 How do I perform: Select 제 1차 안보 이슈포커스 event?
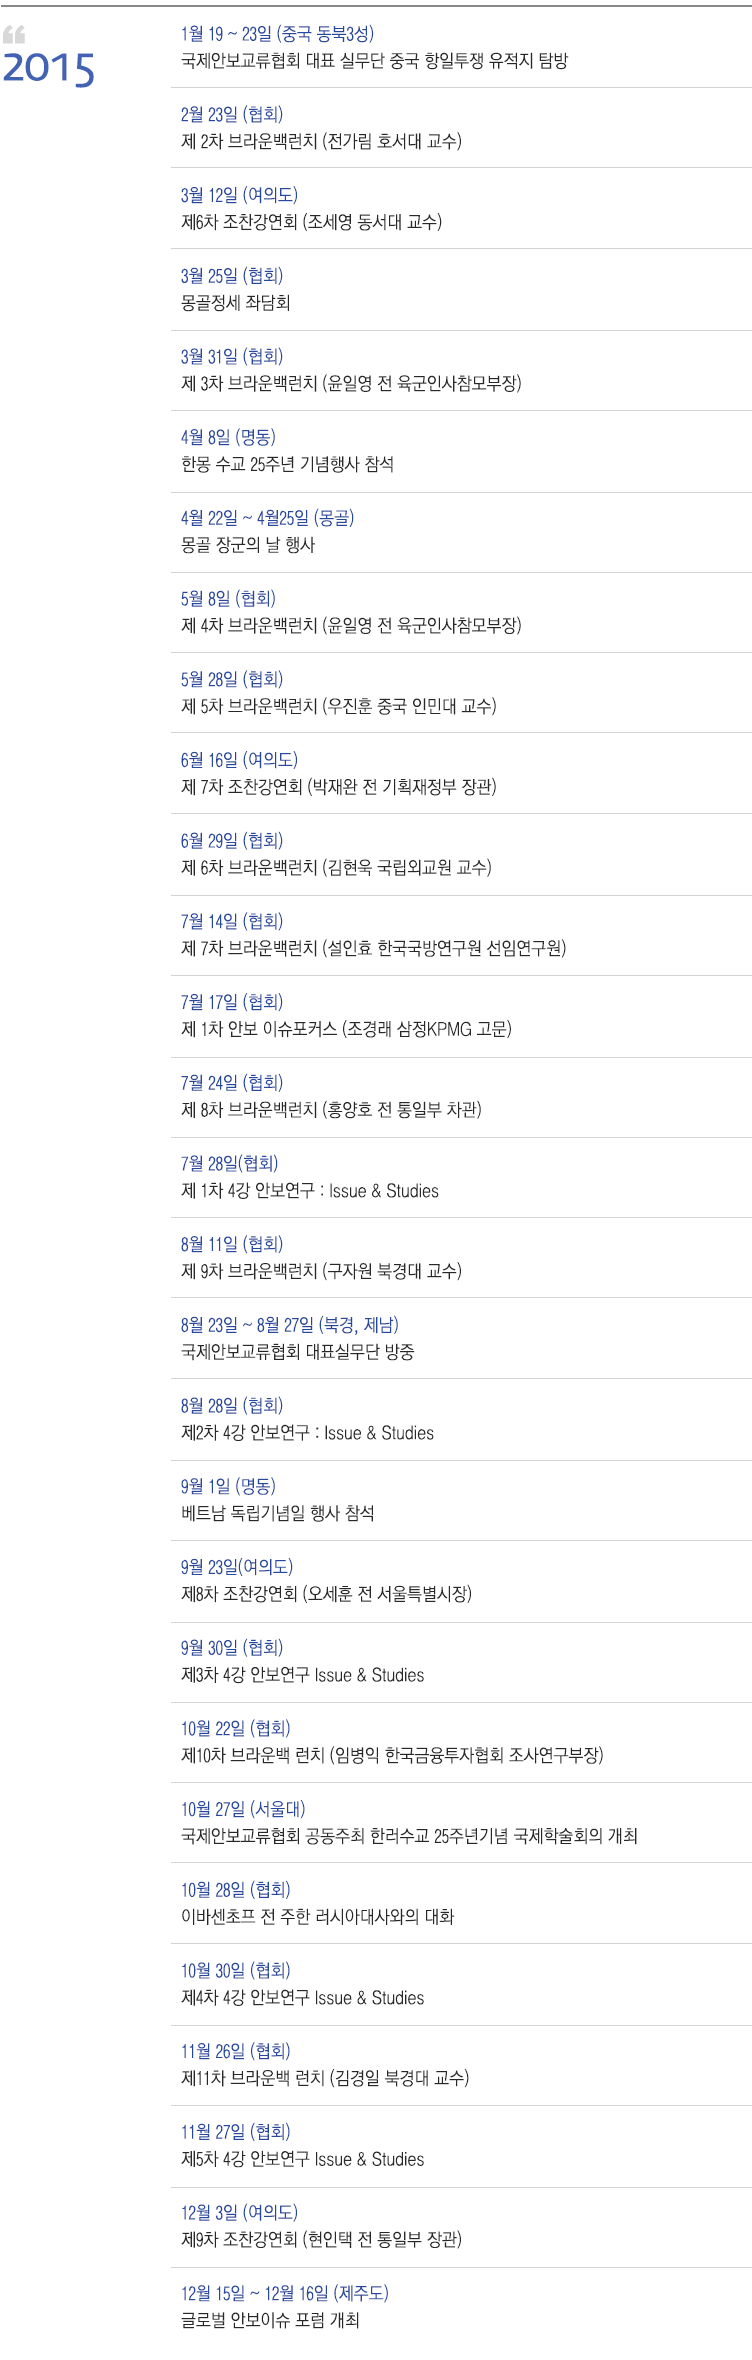pyautogui.click(x=346, y=1029)
